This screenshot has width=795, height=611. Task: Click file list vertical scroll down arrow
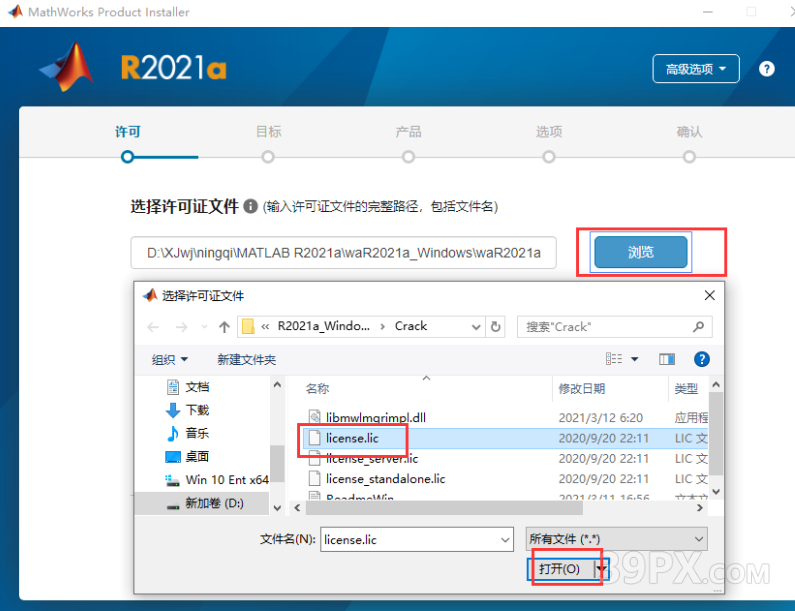pos(716,491)
